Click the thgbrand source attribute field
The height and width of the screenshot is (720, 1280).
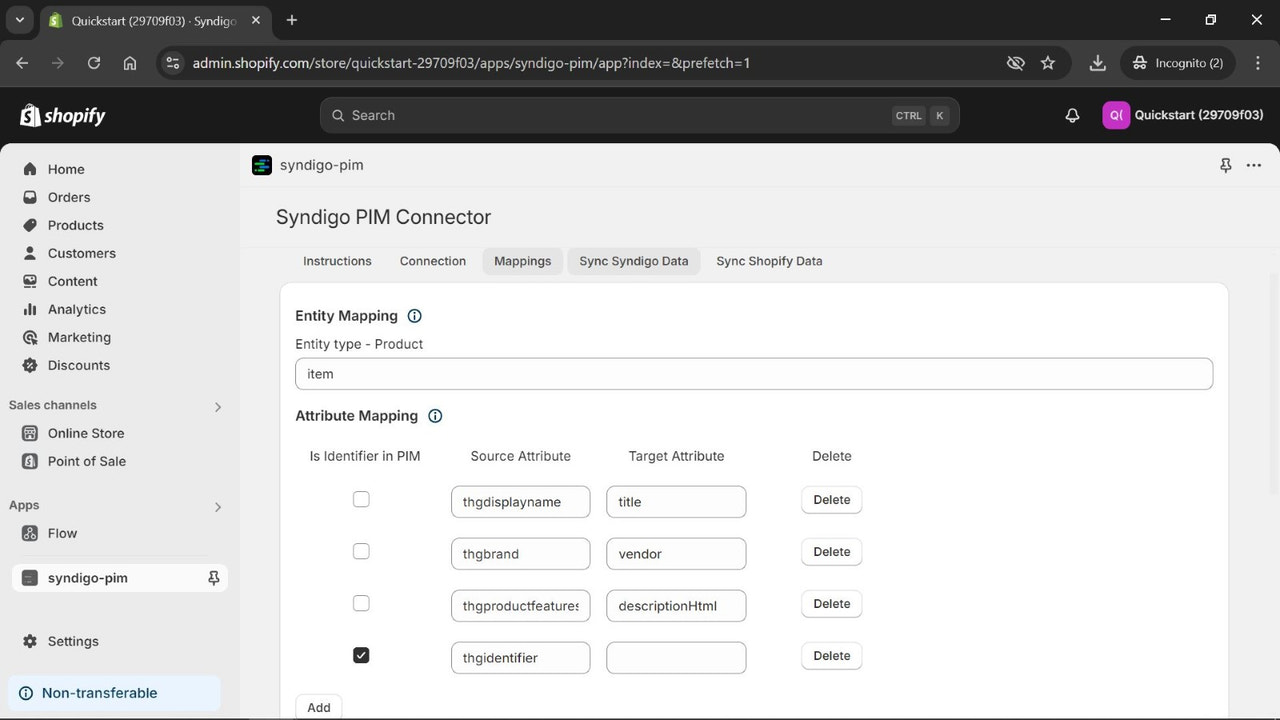[x=521, y=554]
